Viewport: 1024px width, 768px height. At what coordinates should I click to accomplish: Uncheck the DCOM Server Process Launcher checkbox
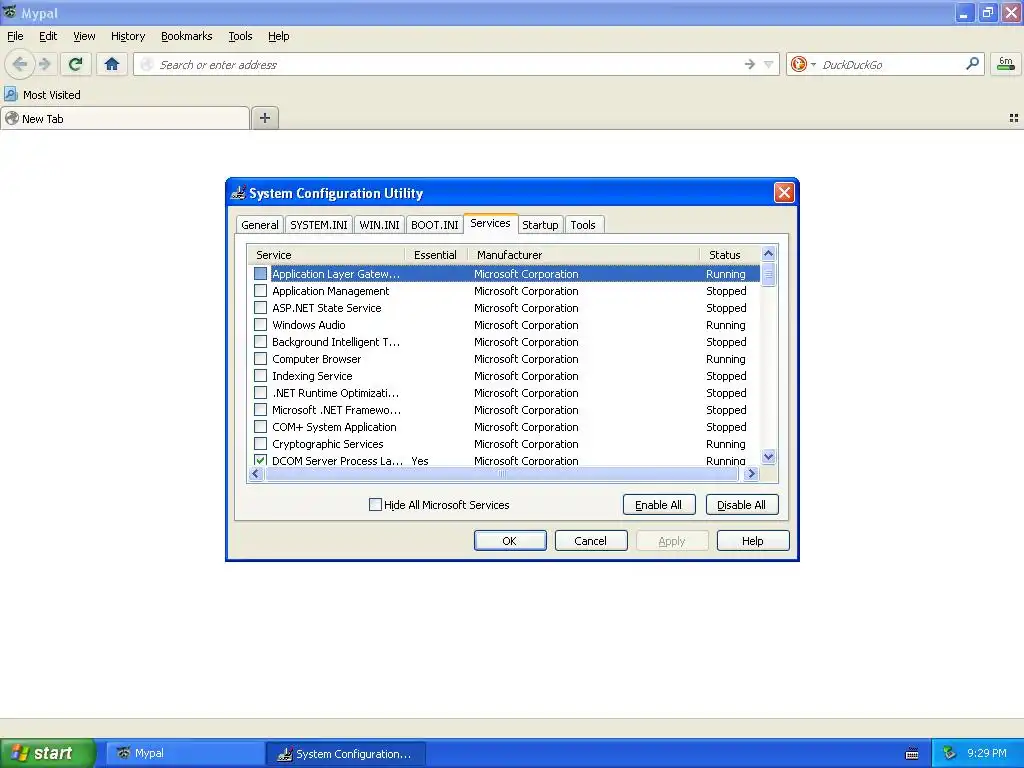(x=261, y=460)
